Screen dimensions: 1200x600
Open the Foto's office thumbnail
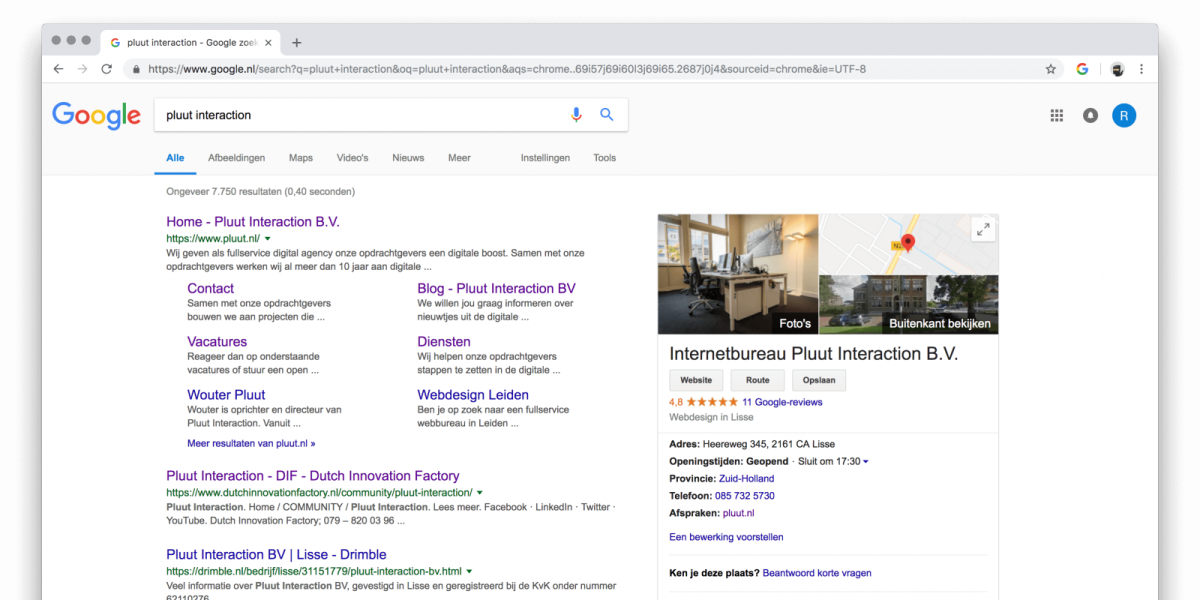[738, 274]
